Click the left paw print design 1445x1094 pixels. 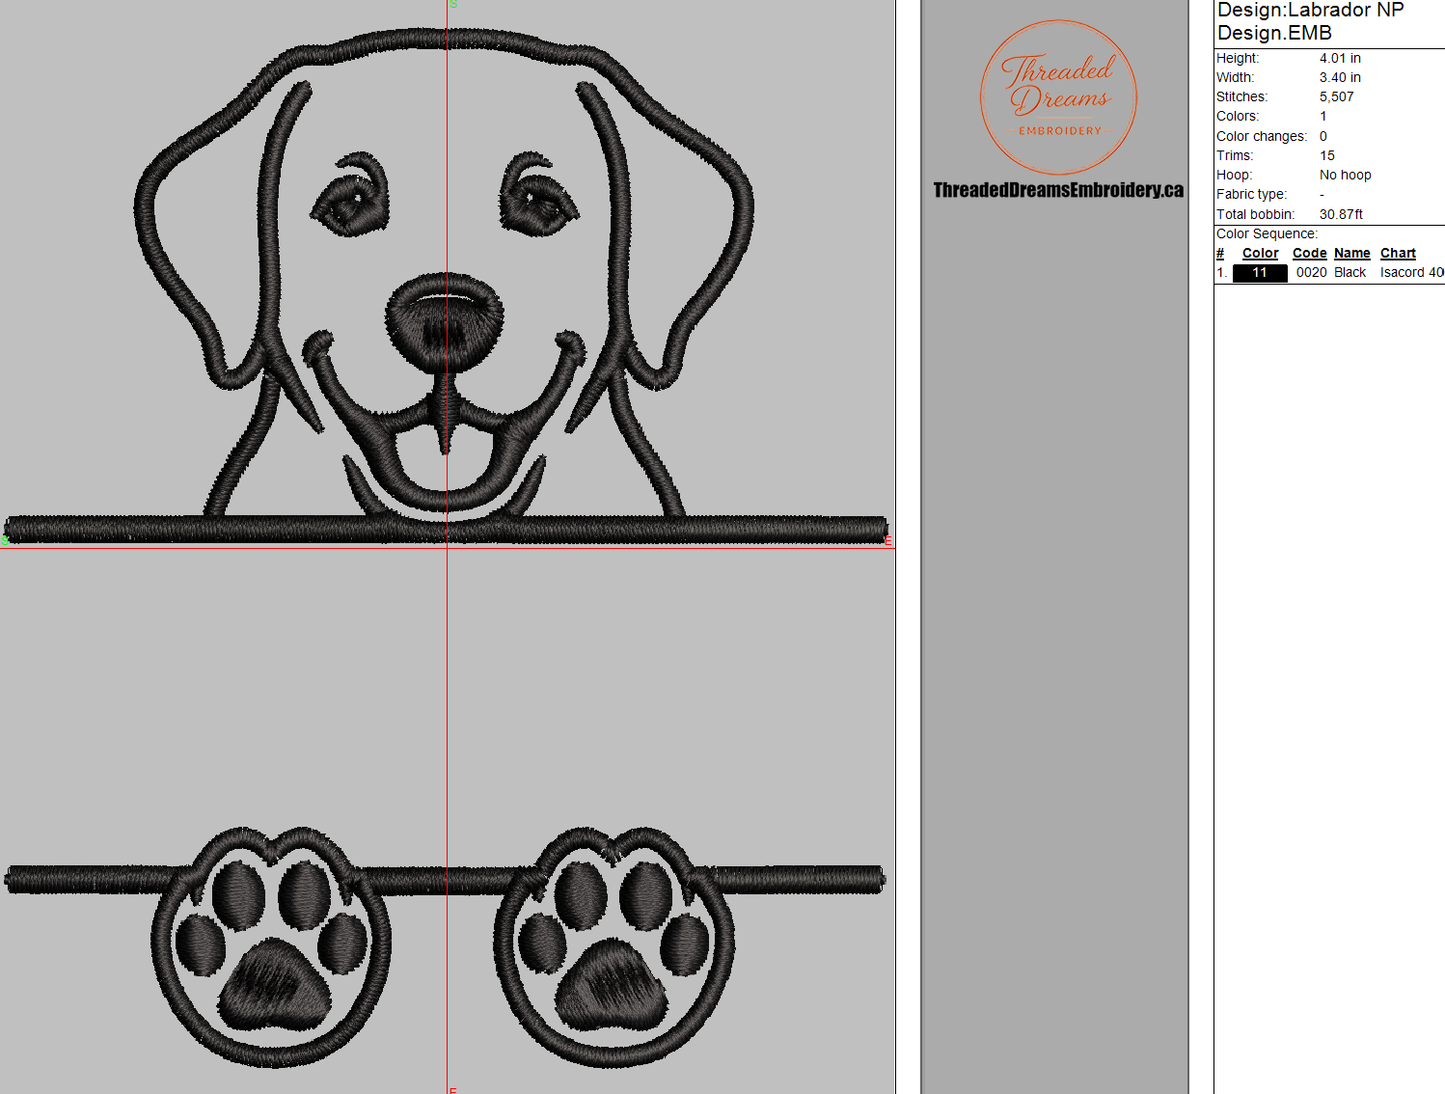(x=271, y=946)
